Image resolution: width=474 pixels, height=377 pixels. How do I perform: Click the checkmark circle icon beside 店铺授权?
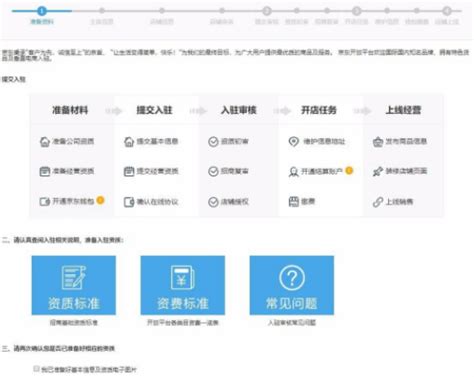[213, 202]
